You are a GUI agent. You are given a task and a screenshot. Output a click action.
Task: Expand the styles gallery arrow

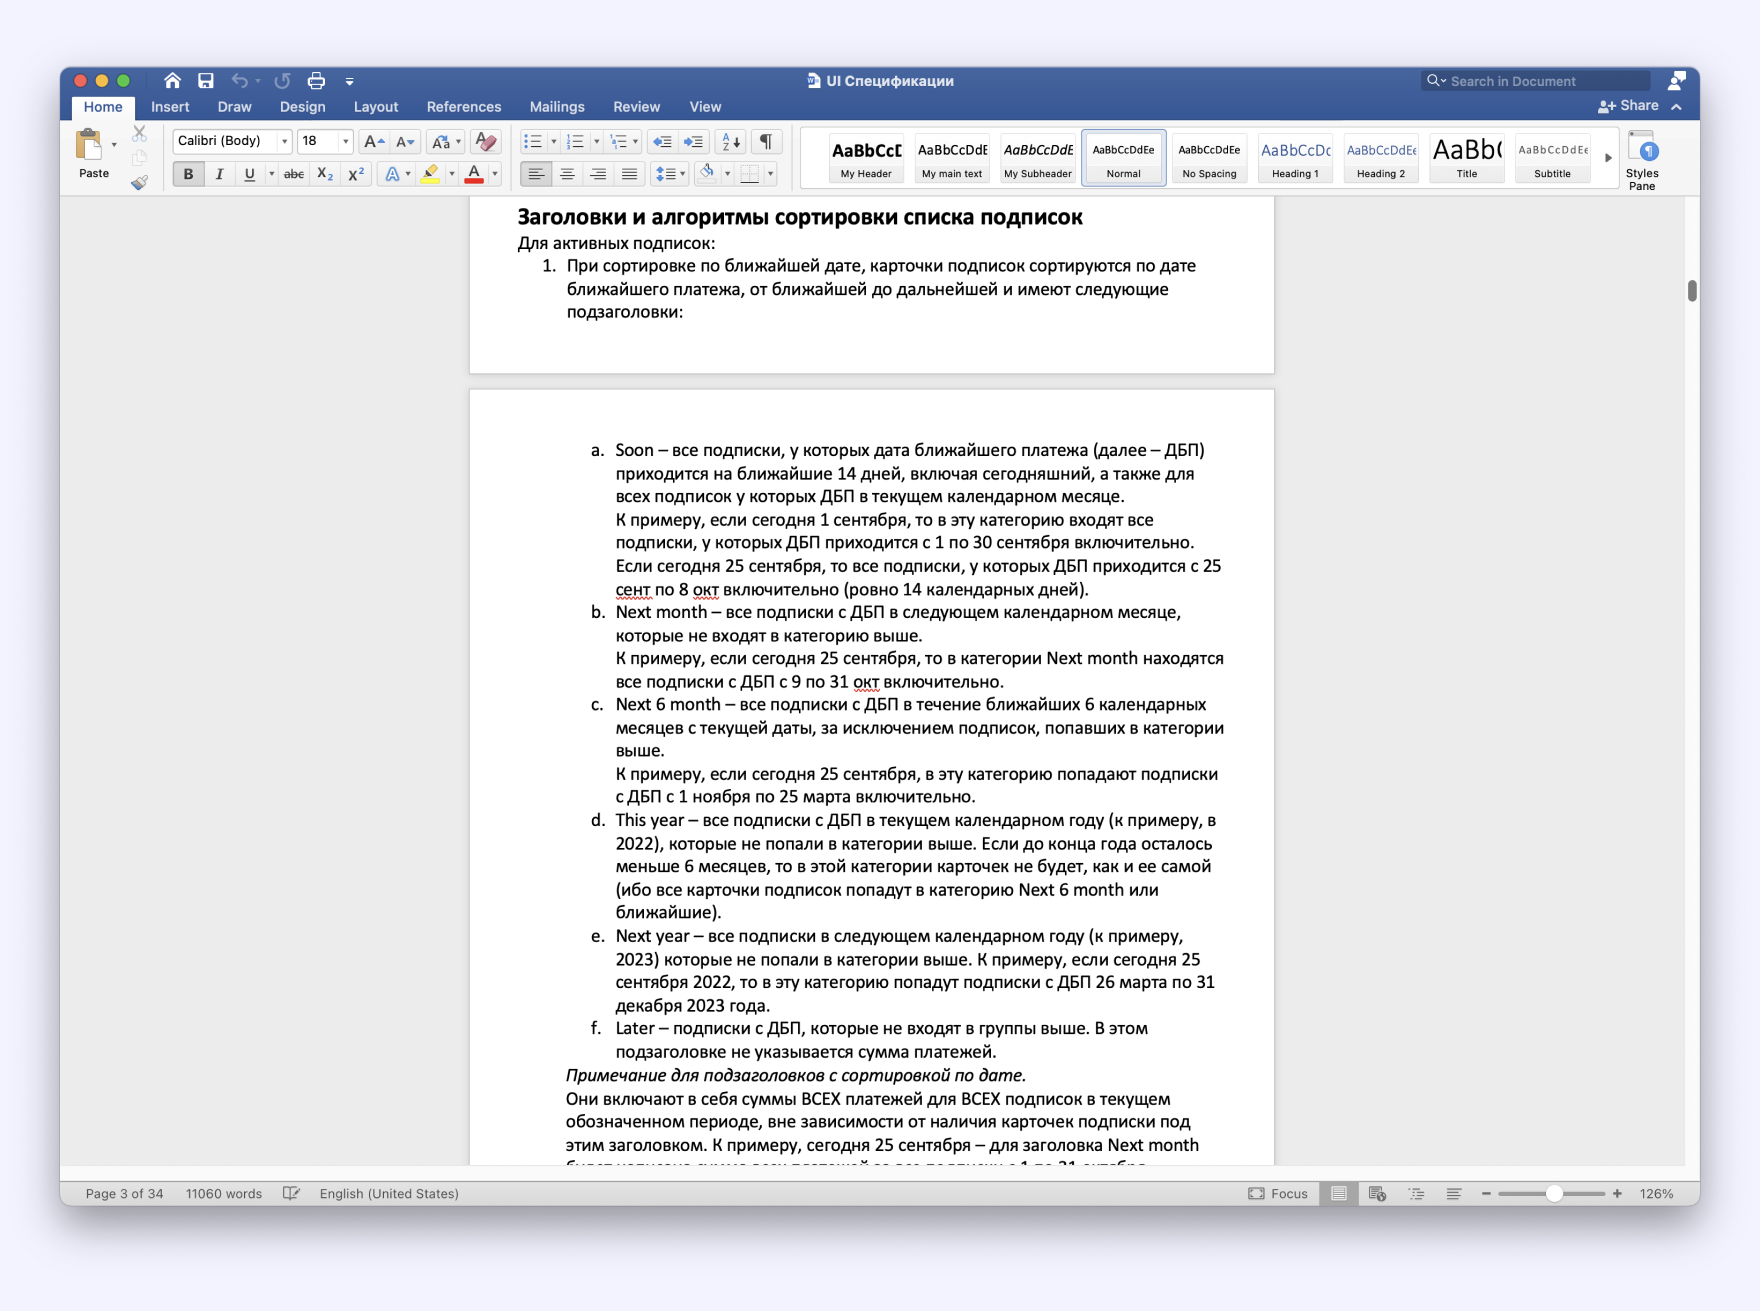1608,158
